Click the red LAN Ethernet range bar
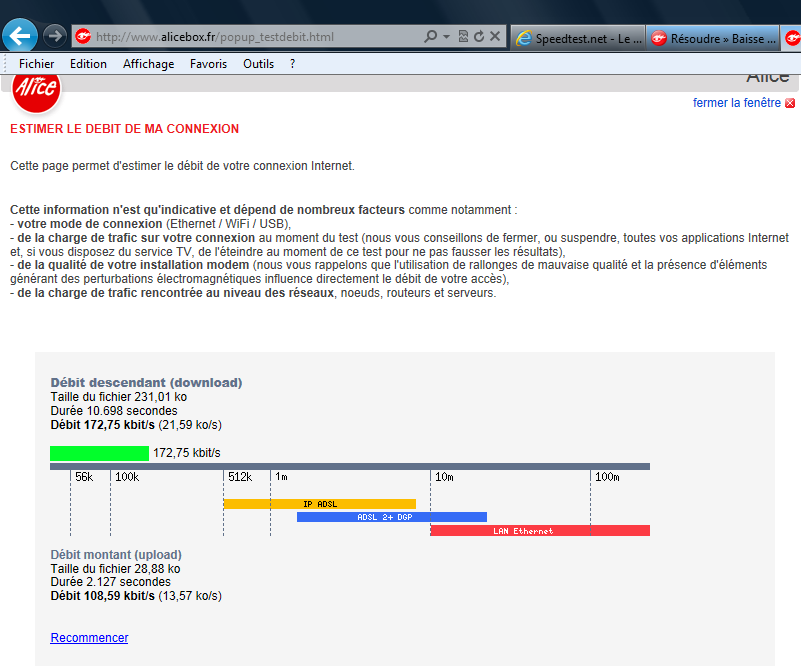The image size is (801, 667). pyautogui.click(x=540, y=531)
